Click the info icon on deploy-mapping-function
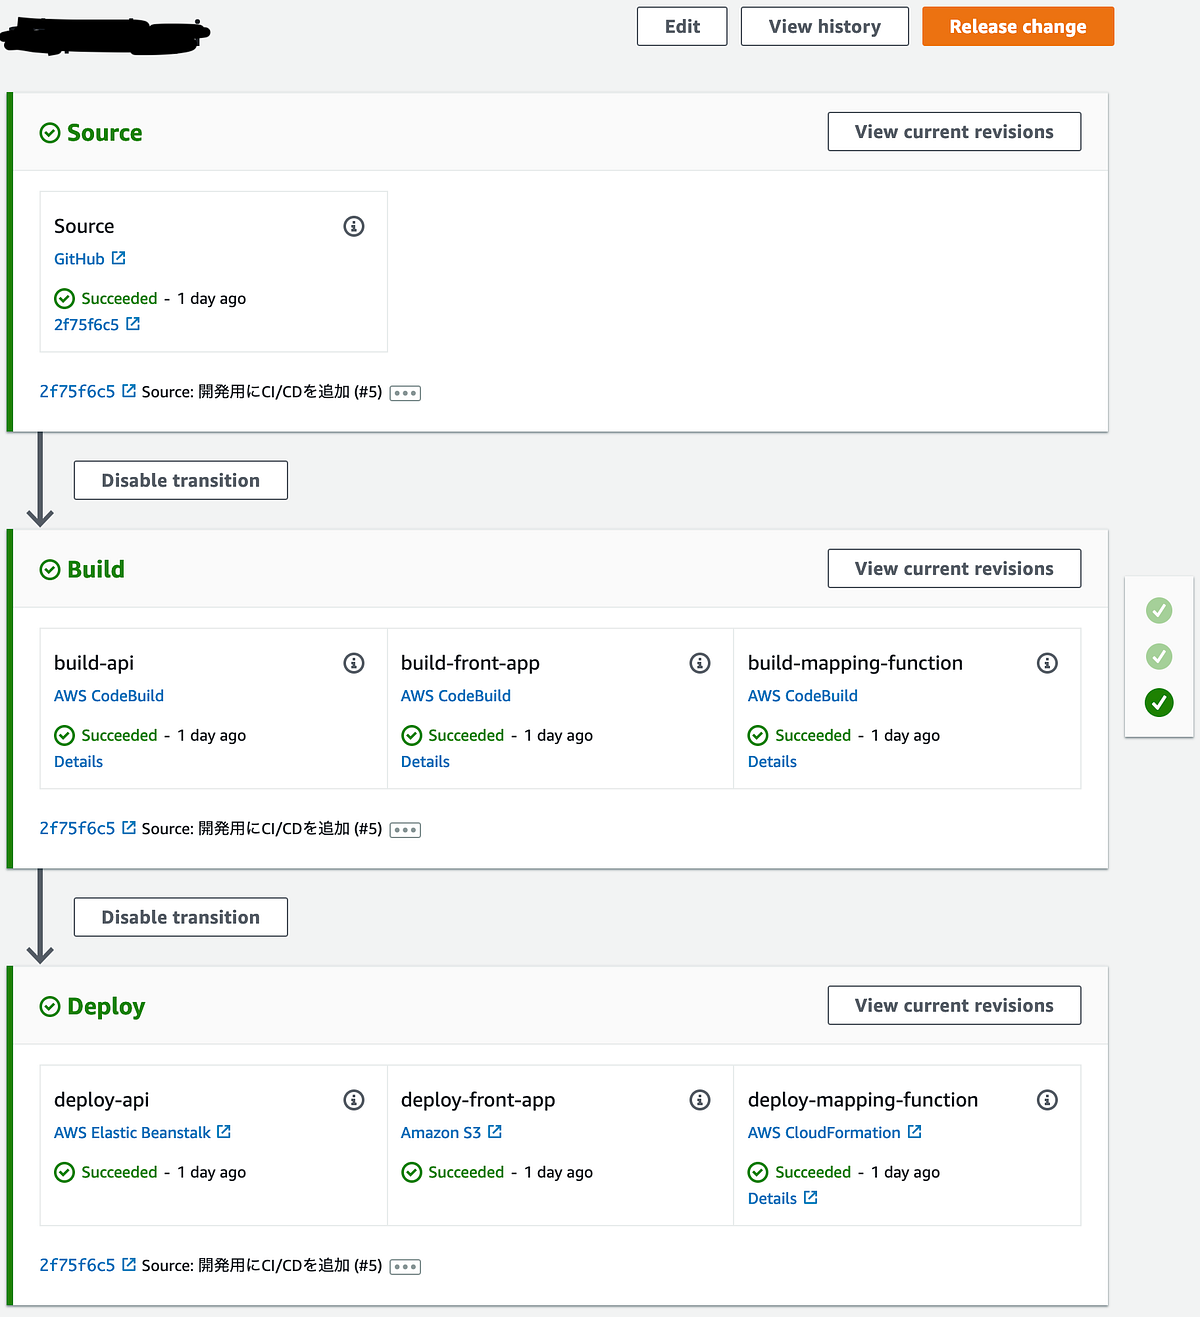This screenshot has height=1317, width=1200. point(1047,1099)
